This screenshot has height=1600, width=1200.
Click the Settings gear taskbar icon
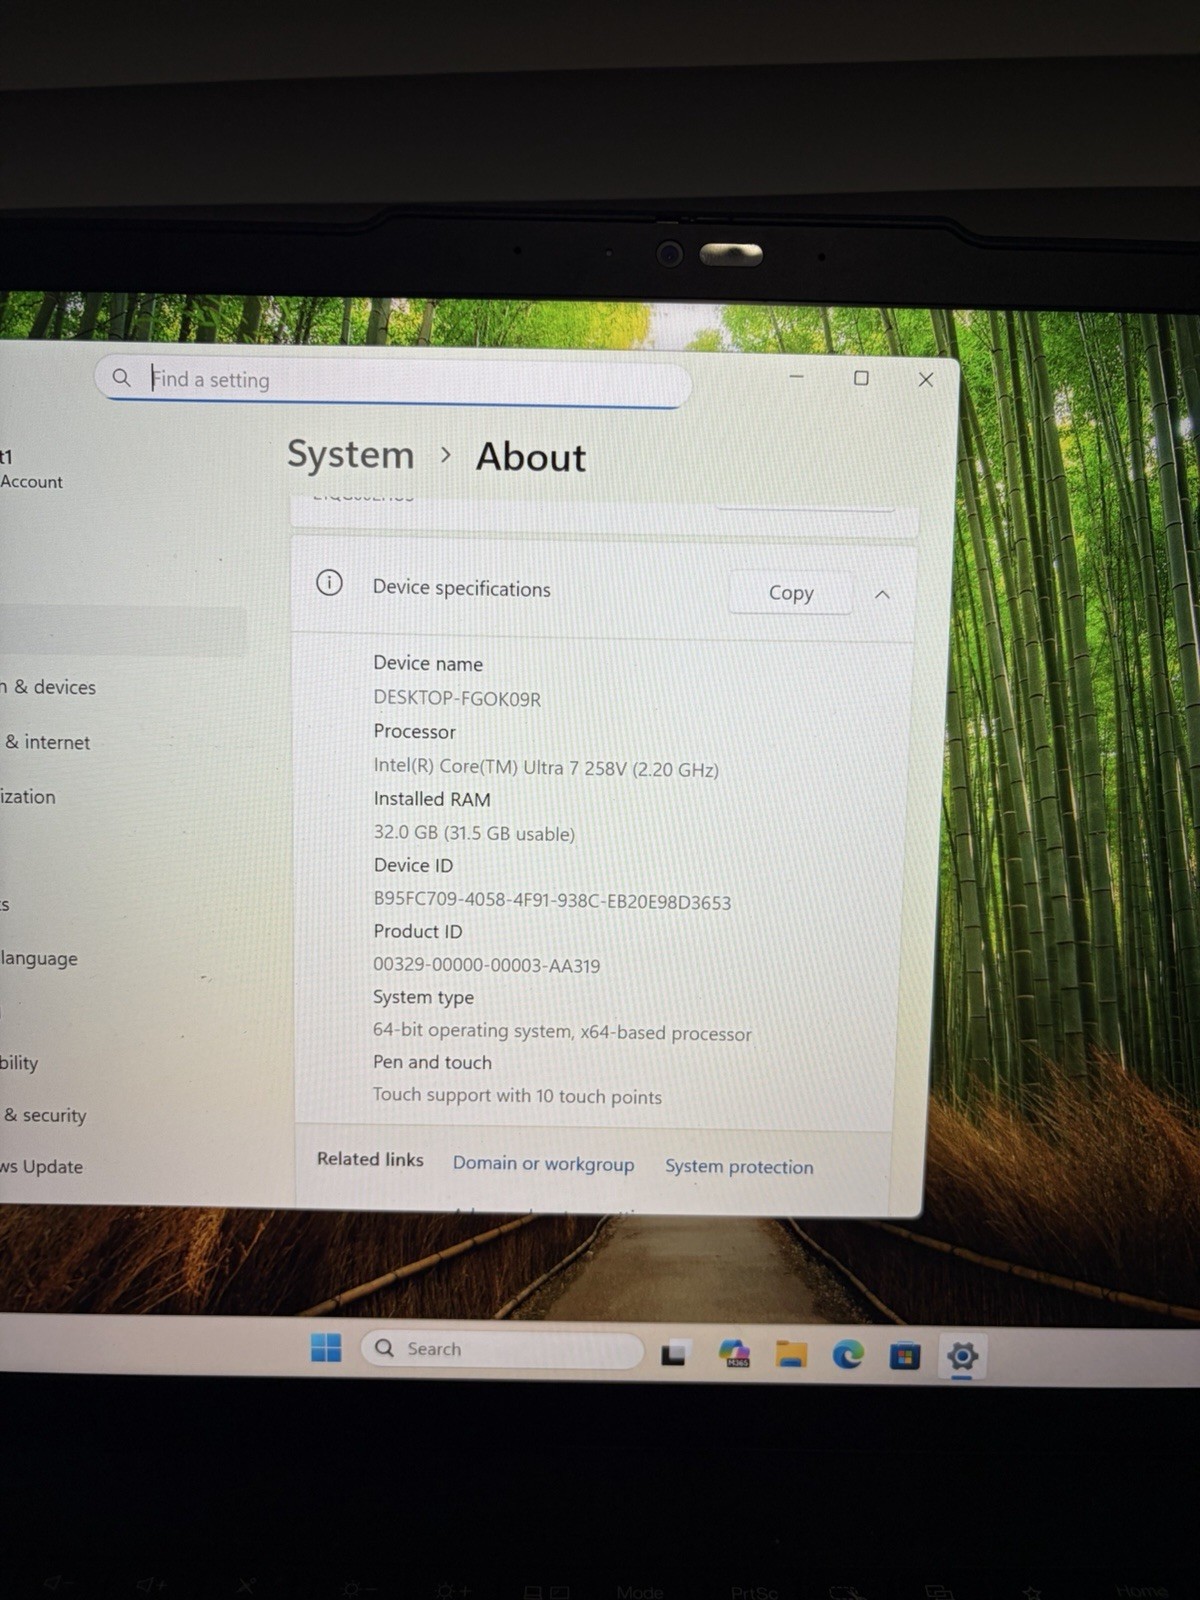pyautogui.click(x=962, y=1357)
